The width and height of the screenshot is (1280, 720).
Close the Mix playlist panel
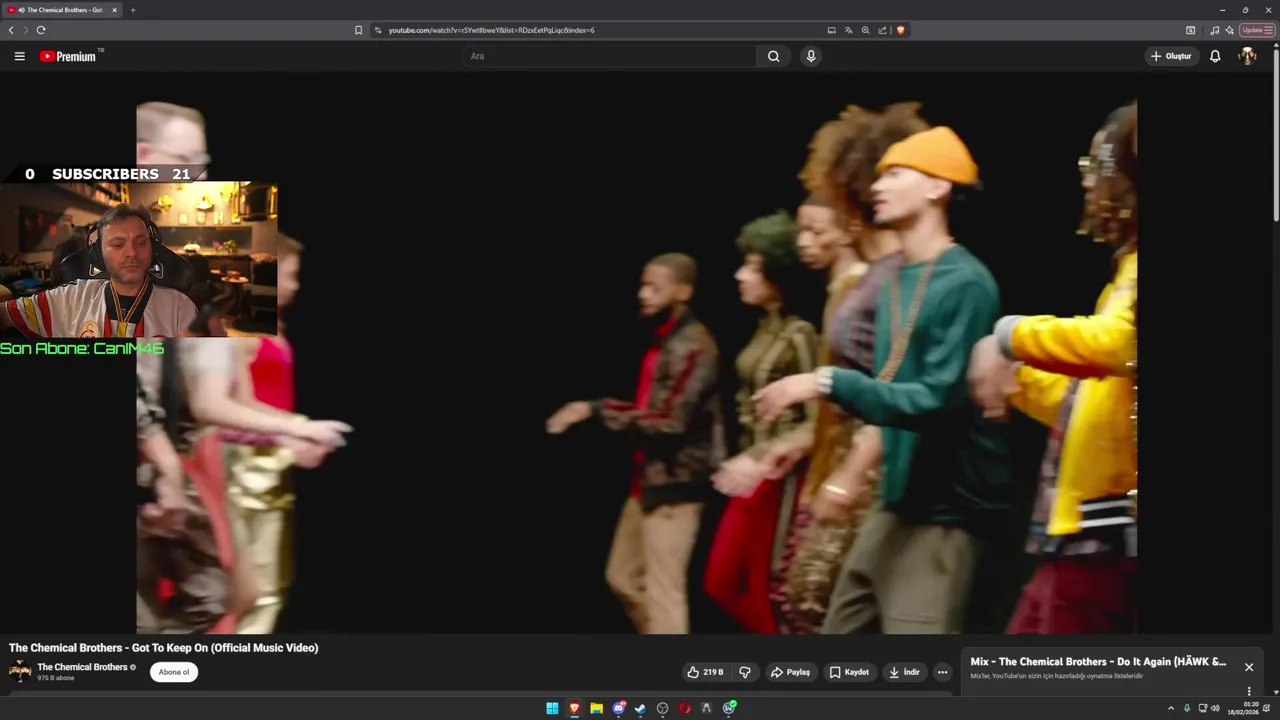pyautogui.click(x=1248, y=667)
